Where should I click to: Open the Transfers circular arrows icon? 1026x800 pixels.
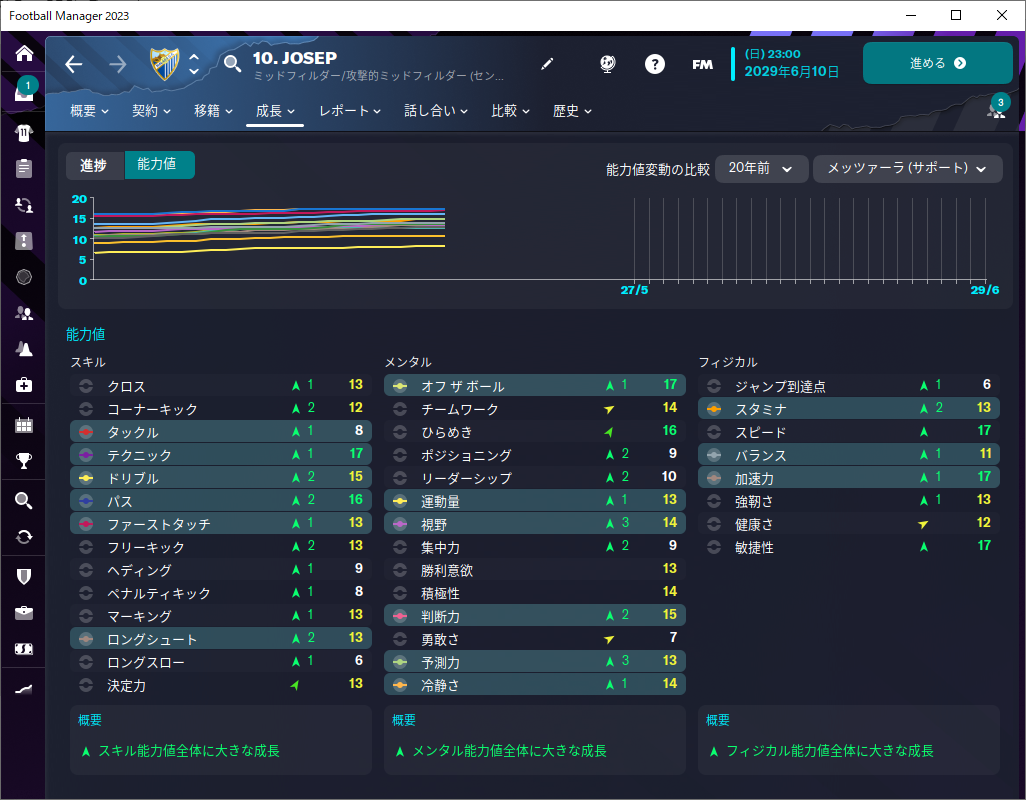point(24,537)
